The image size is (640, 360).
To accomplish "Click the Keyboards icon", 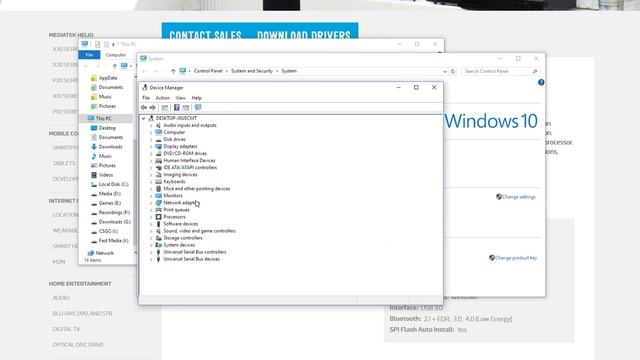I will [x=159, y=182].
